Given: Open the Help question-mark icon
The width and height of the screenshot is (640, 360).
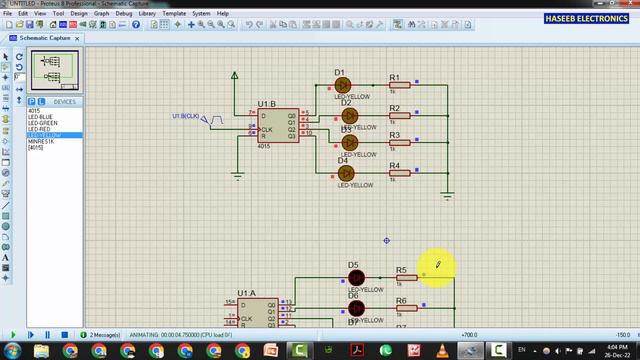Looking at the screenshot, I should coord(136,25).
